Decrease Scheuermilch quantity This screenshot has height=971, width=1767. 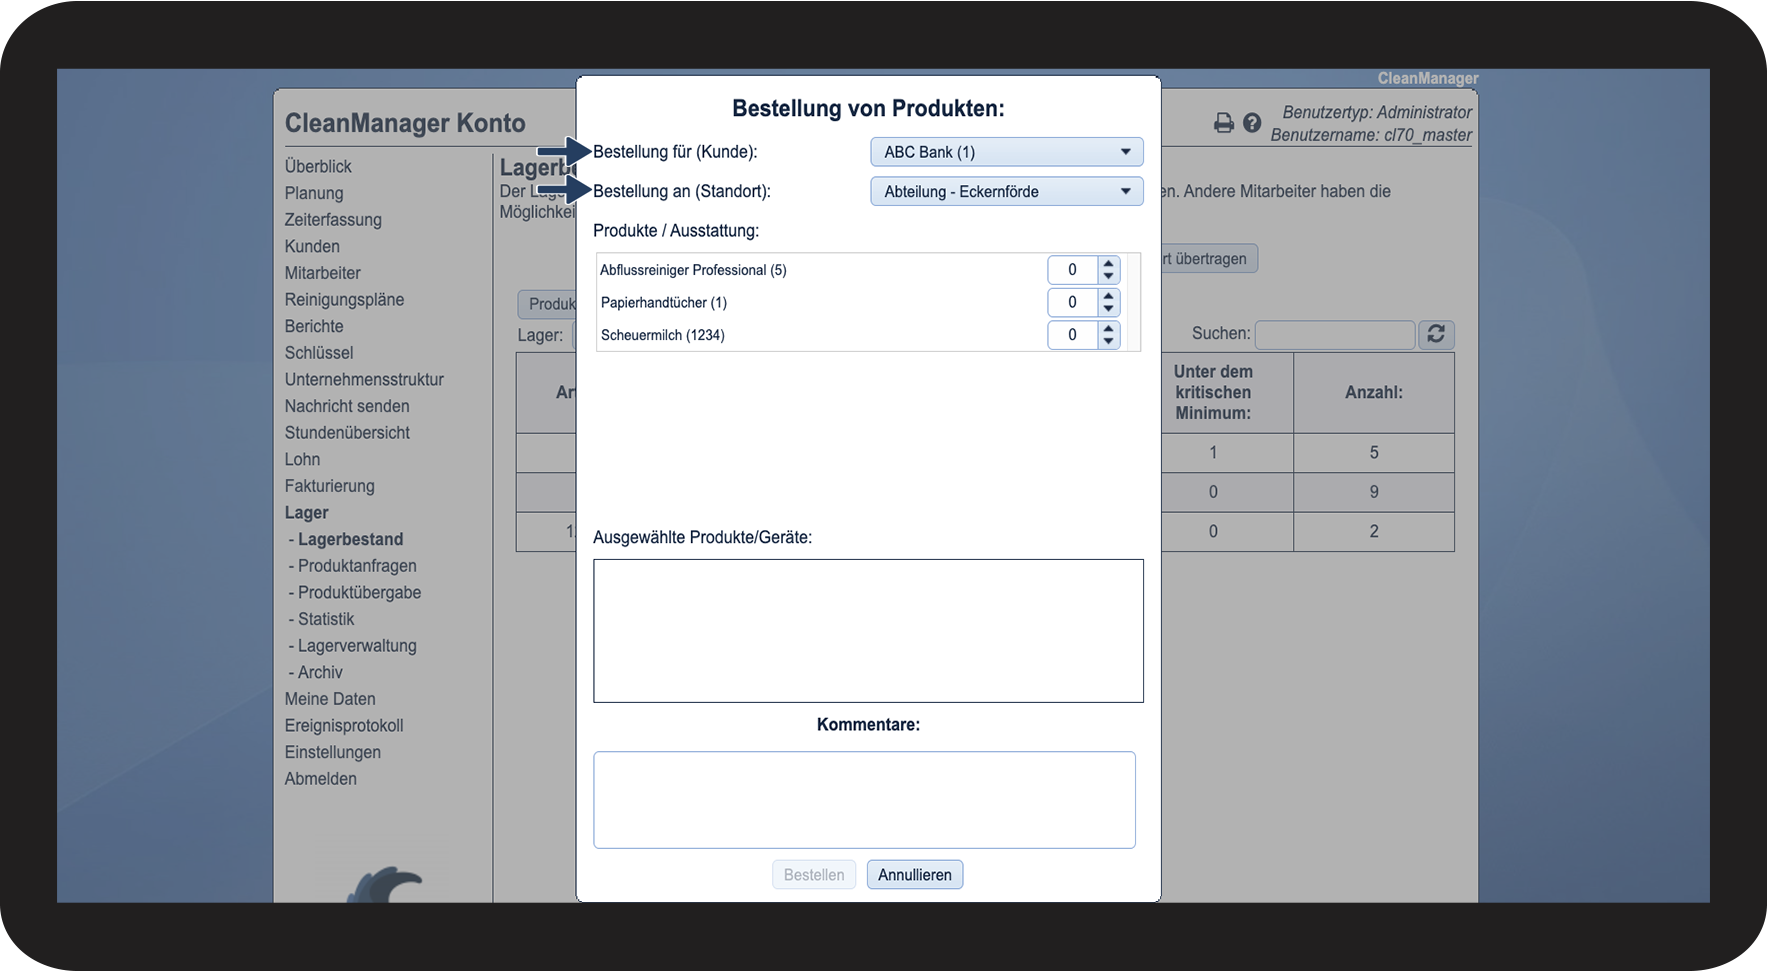coord(1108,341)
